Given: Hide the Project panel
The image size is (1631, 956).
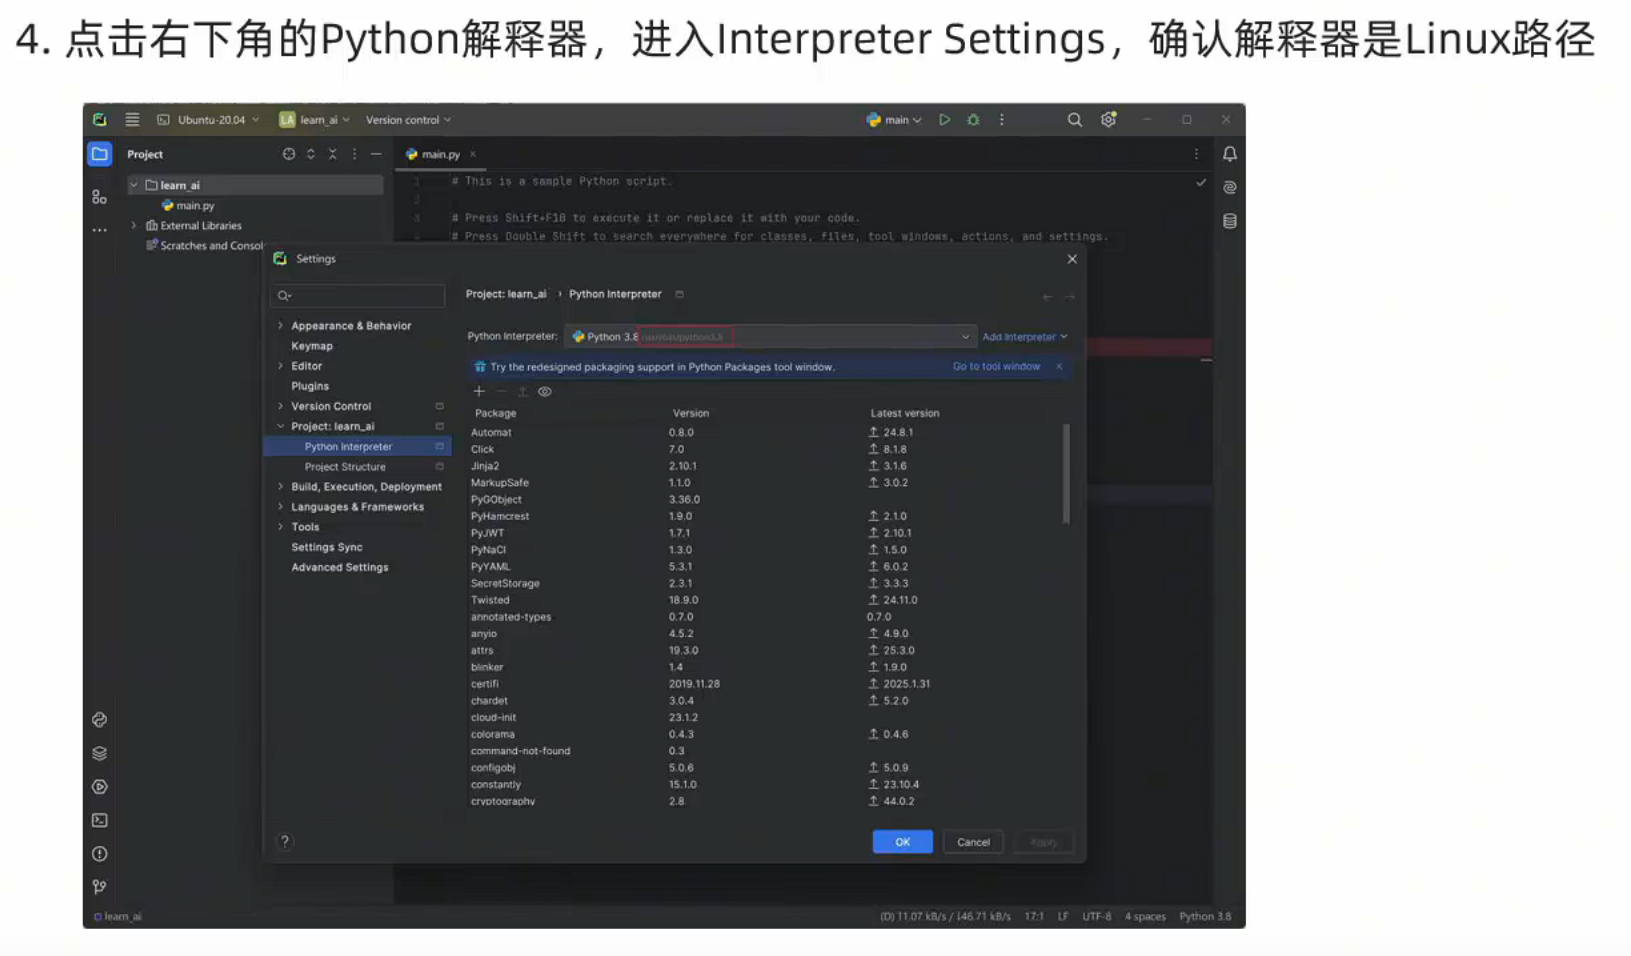Looking at the screenshot, I should (376, 154).
